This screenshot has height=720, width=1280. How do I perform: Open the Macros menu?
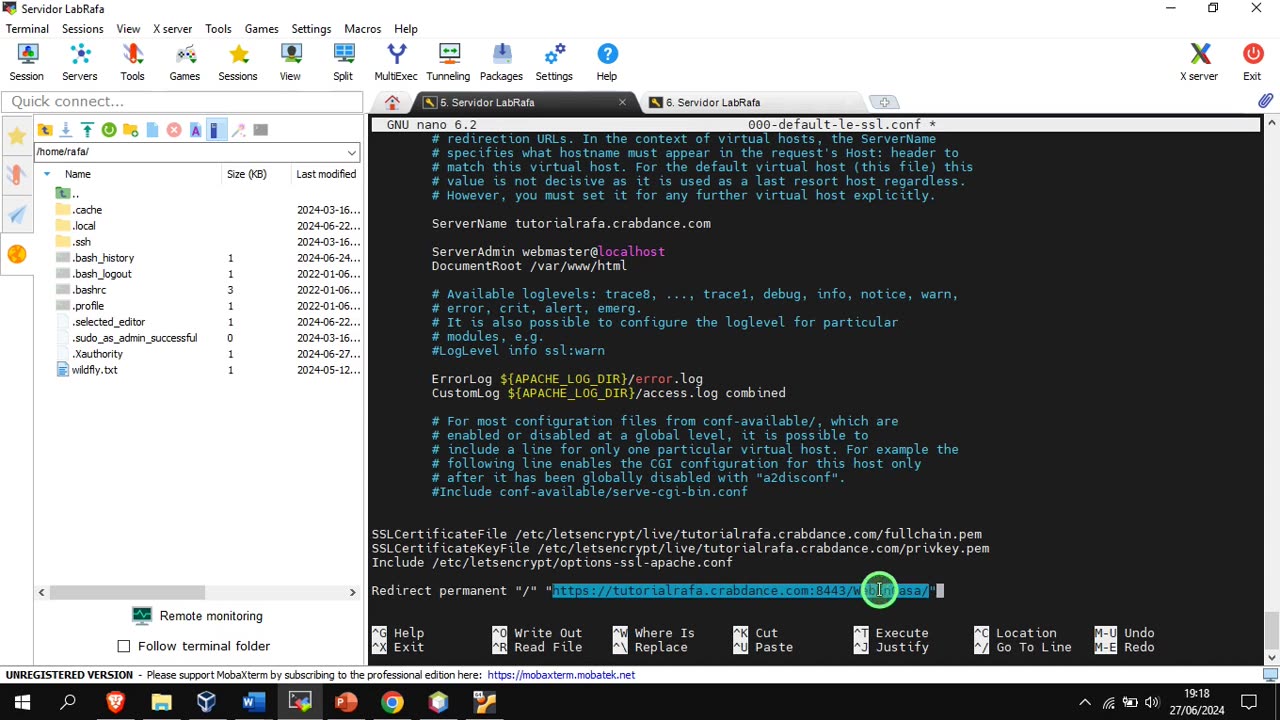click(x=362, y=29)
